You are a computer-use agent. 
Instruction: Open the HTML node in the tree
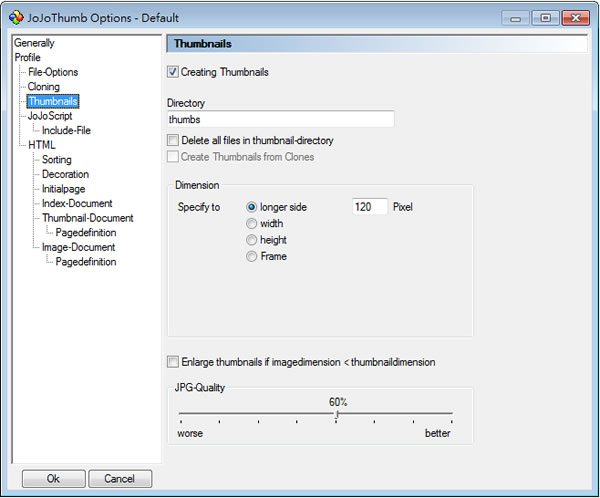click(42, 145)
